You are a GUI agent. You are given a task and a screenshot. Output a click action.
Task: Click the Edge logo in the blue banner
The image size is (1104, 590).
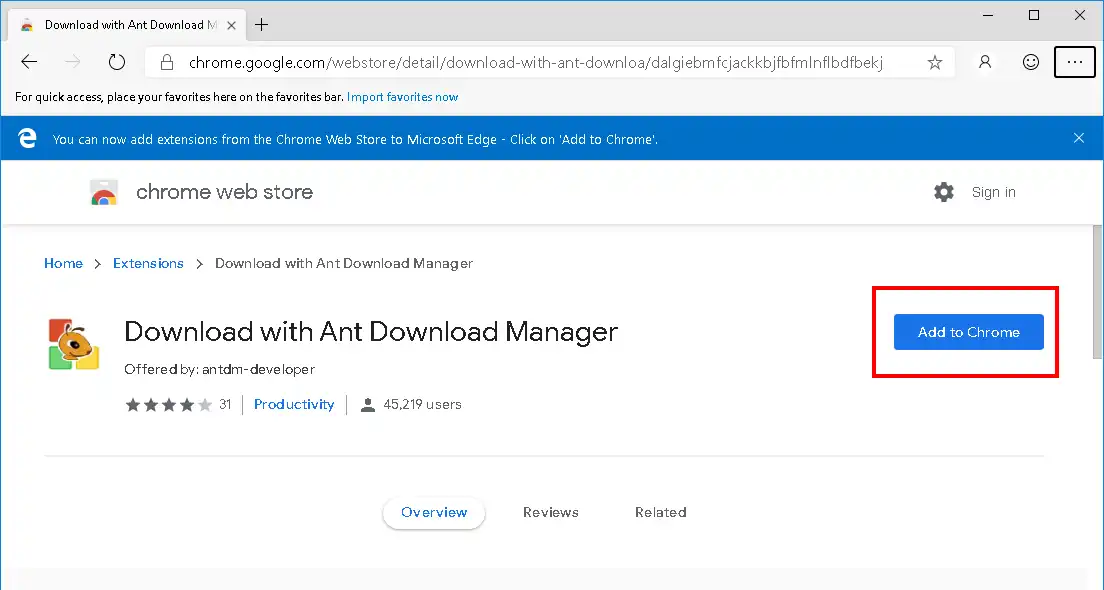(x=27, y=138)
